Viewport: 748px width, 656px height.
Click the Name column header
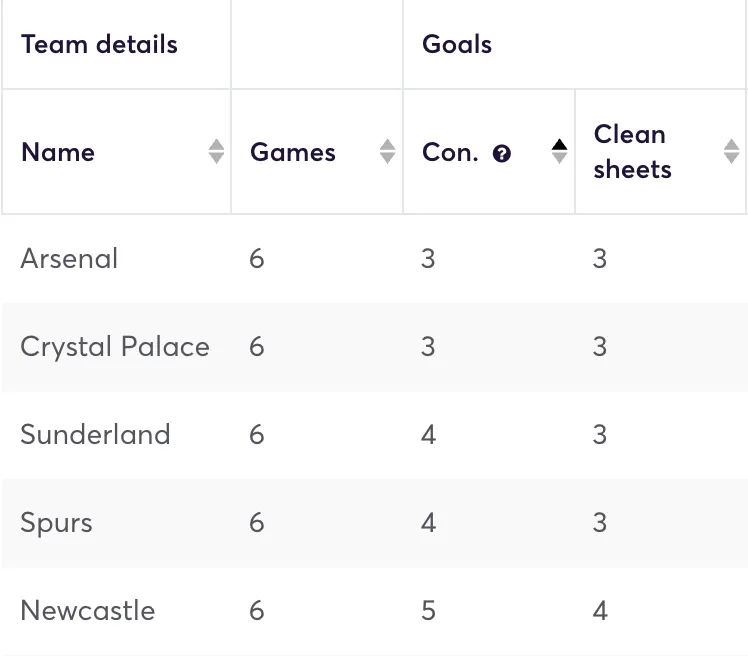(x=58, y=152)
